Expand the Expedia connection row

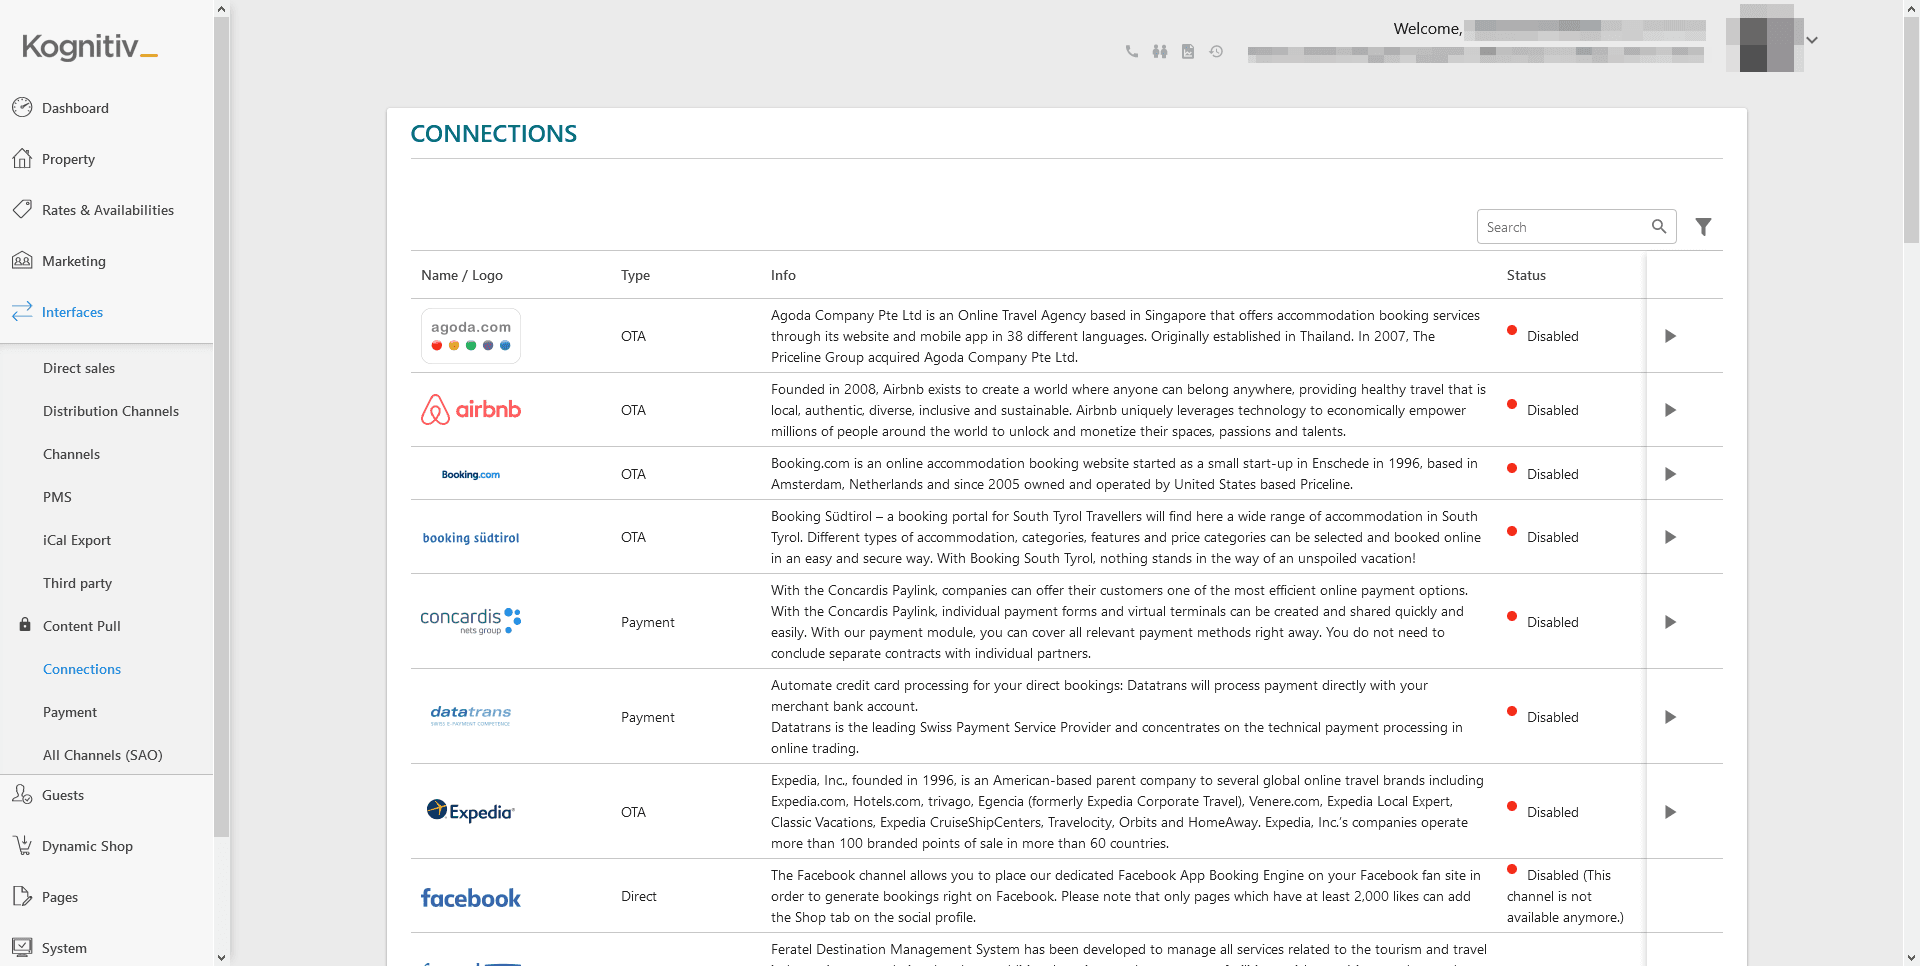tap(1669, 812)
